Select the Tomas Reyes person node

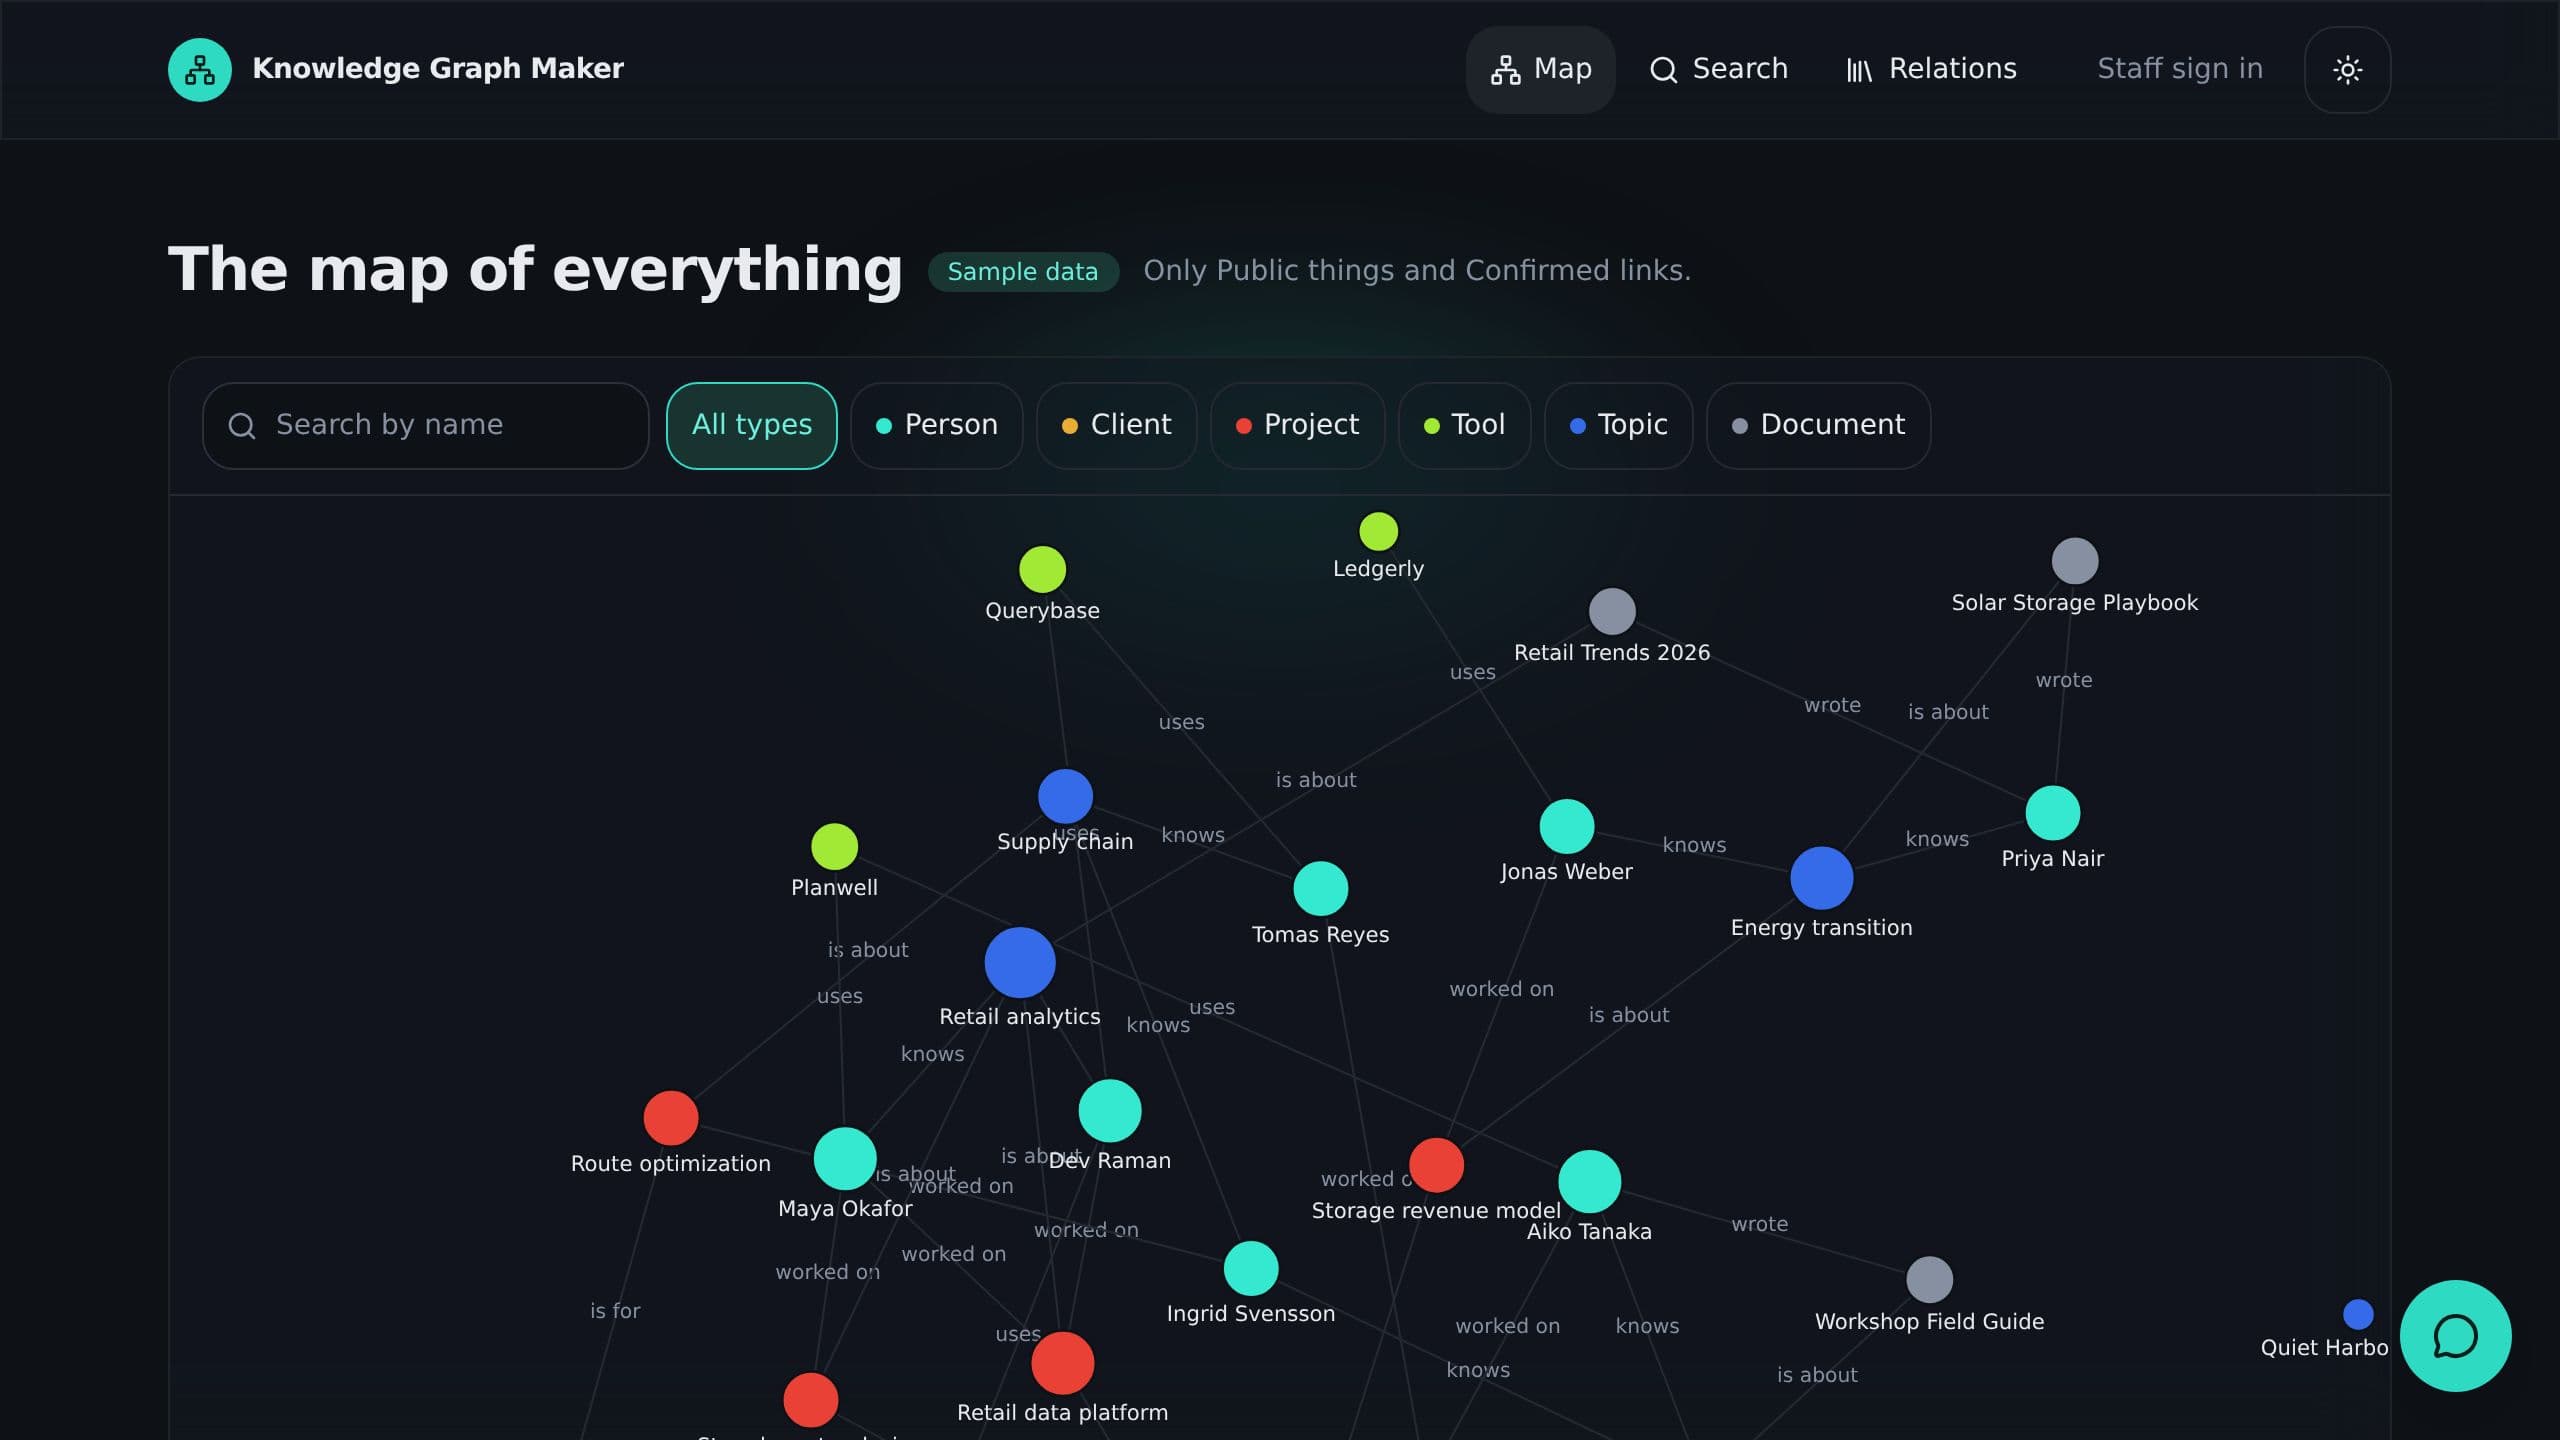(1320, 889)
